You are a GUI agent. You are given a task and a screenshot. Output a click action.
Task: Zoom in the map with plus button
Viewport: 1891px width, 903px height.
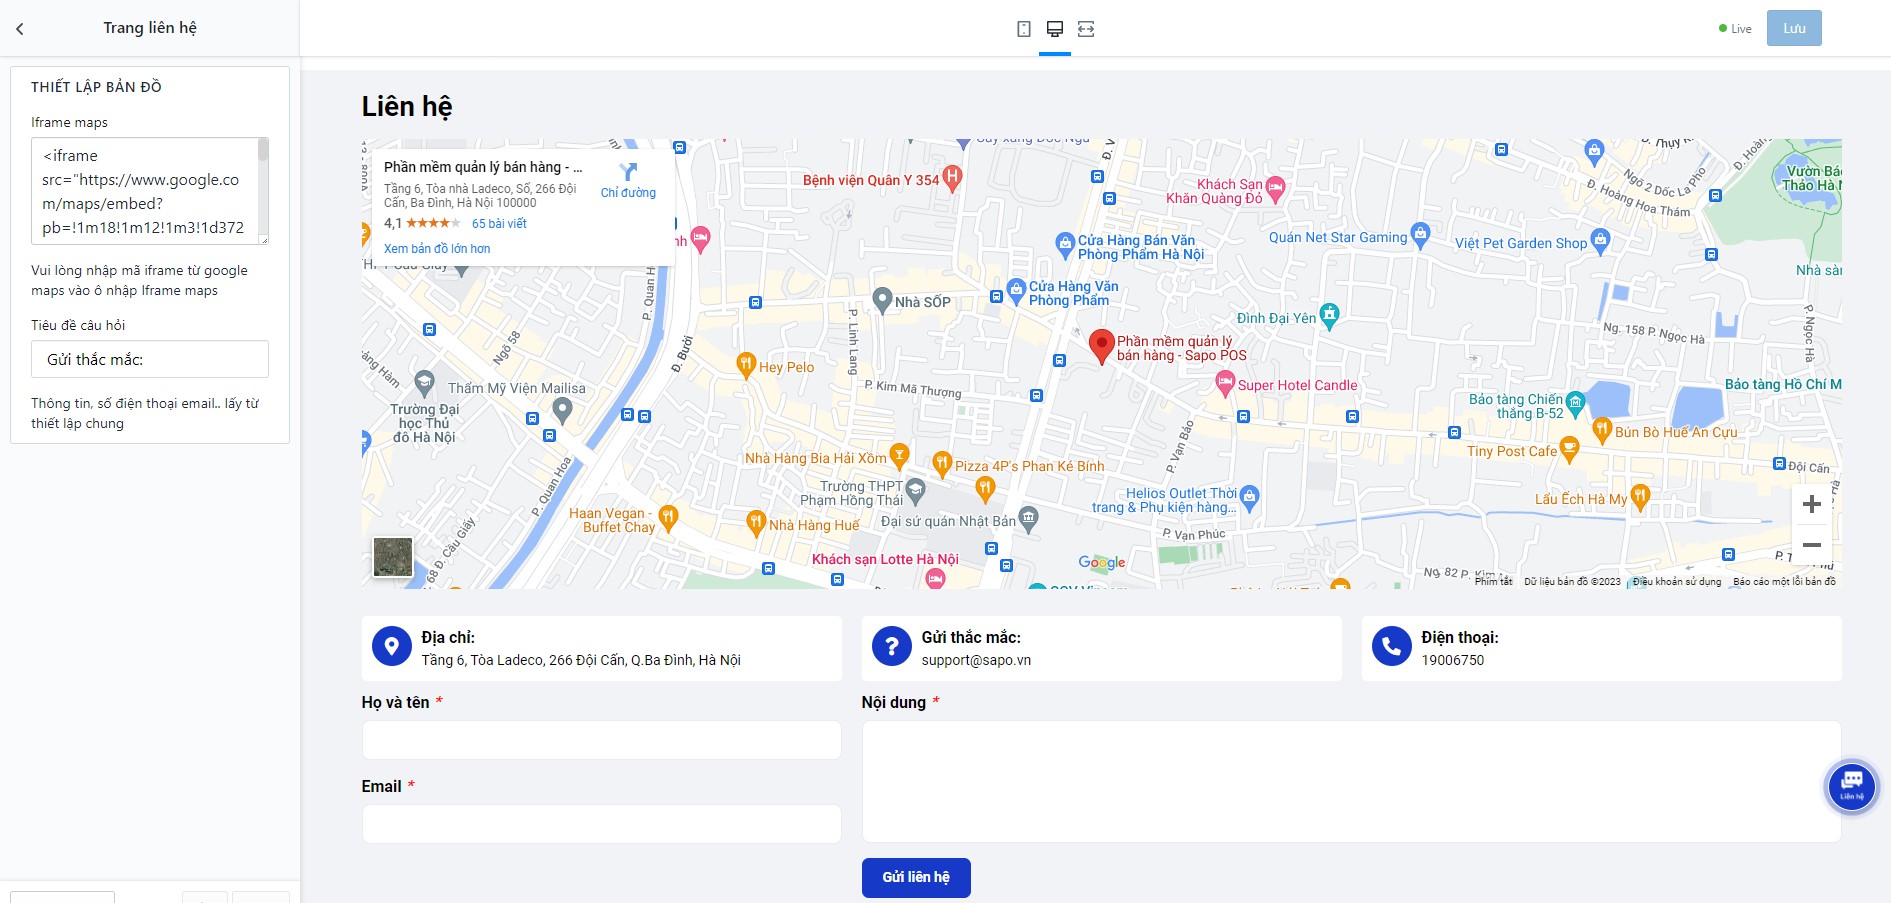pyautogui.click(x=1811, y=504)
